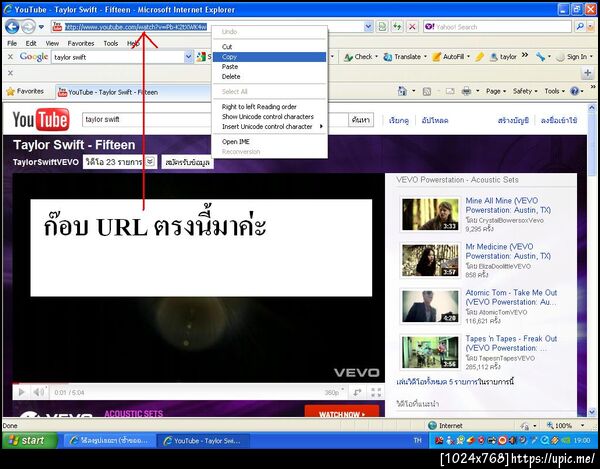Click the Google toolbar search field
Screen dimensions: 600x469
119,57
